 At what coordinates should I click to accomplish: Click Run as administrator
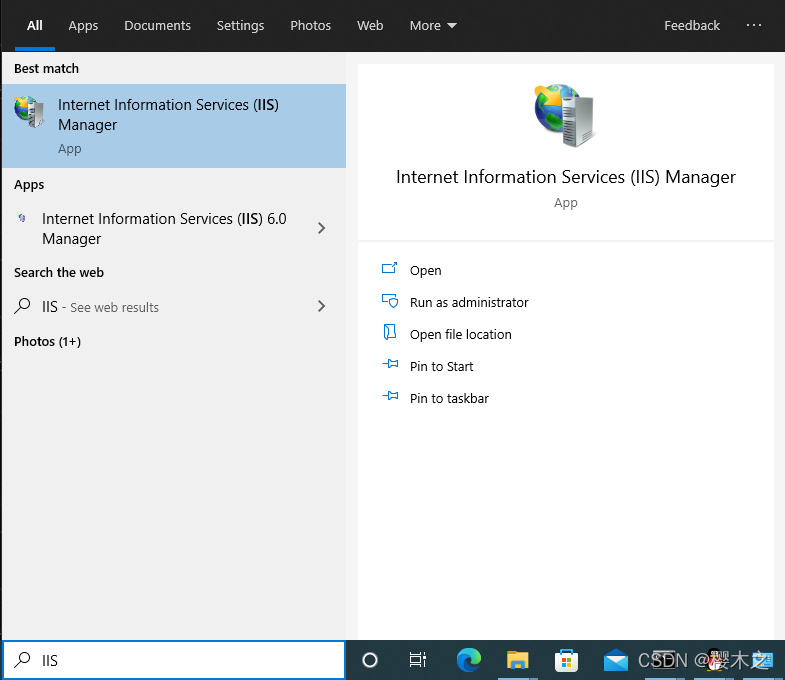click(x=469, y=302)
